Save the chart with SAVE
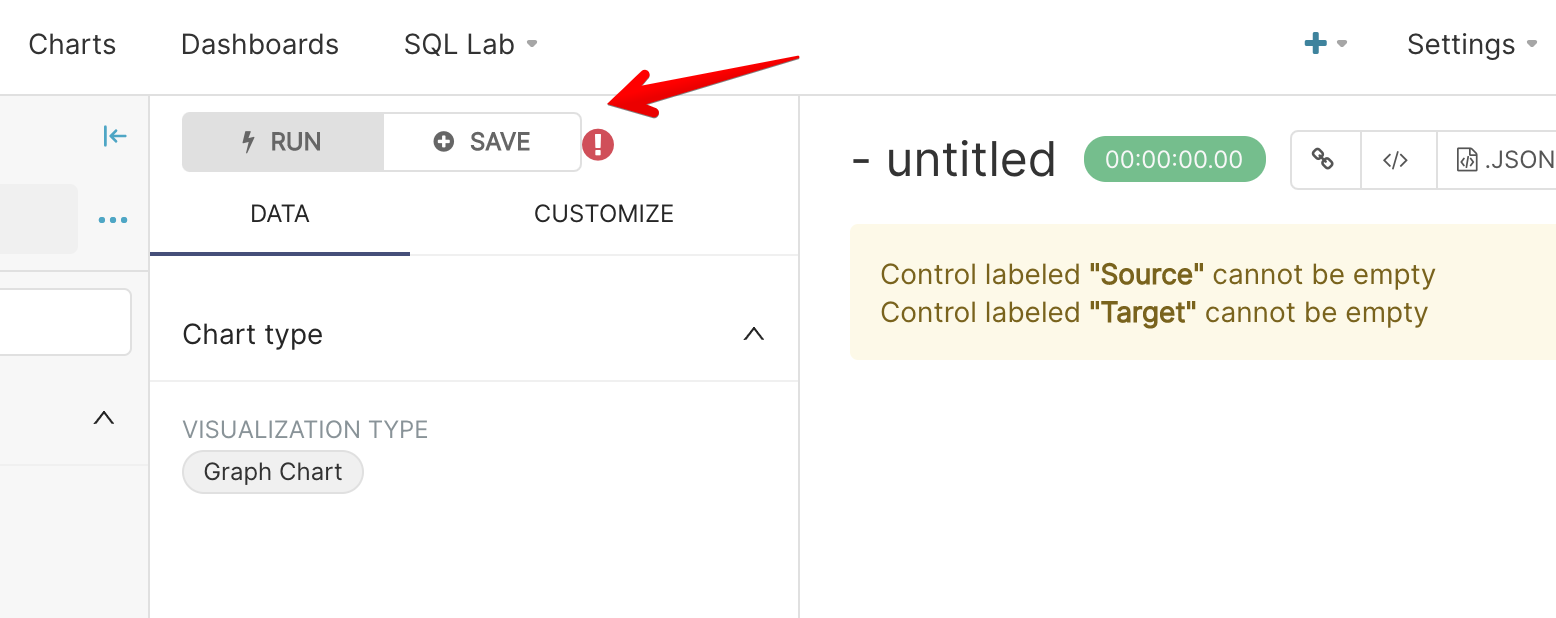Image resolution: width=1556 pixels, height=618 pixels. point(482,141)
